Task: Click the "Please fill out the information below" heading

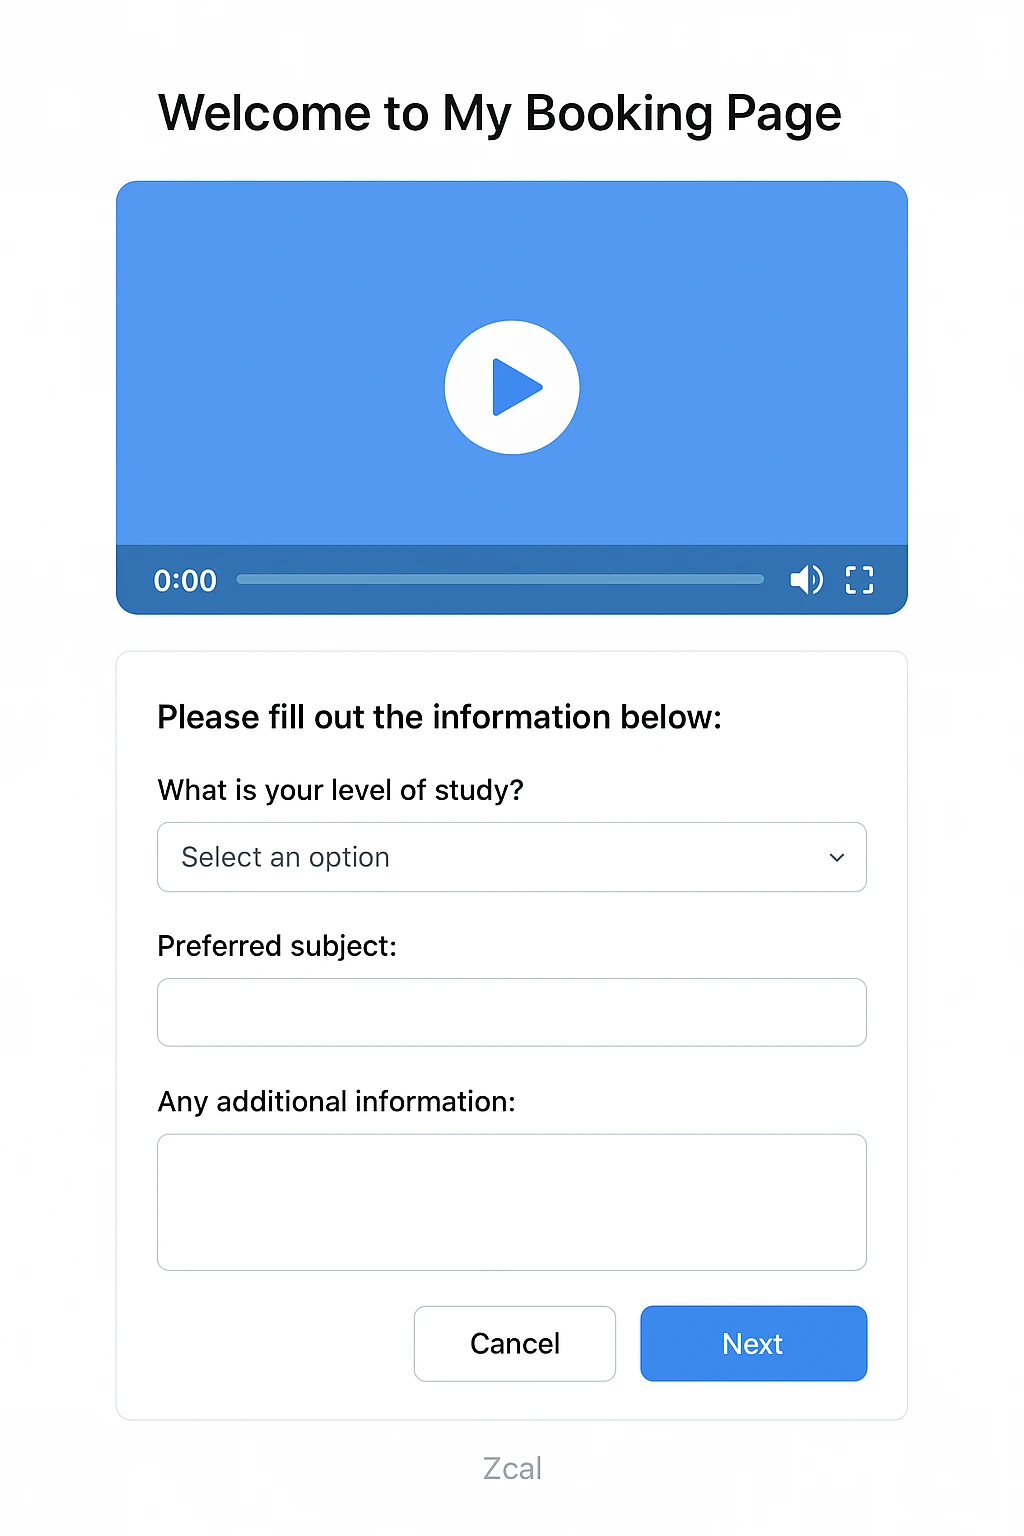Action: point(439,717)
